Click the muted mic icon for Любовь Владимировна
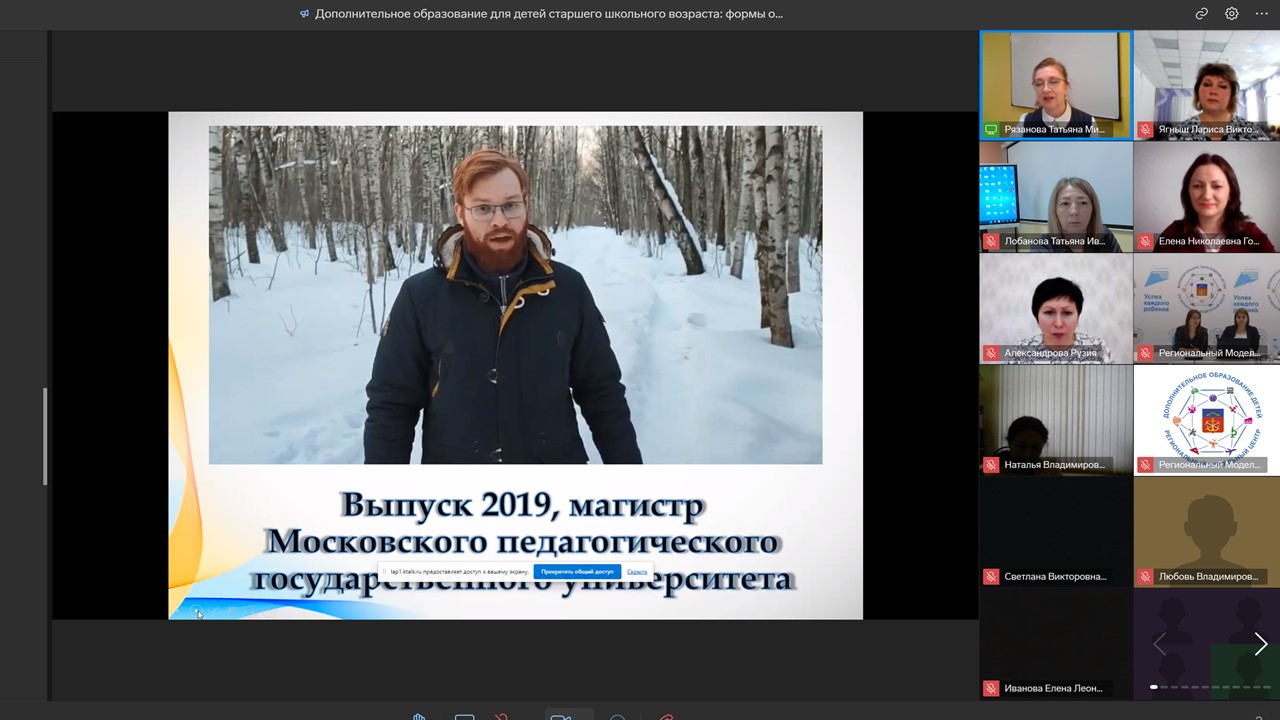 pyautogui.click(x=1145, y=577)
